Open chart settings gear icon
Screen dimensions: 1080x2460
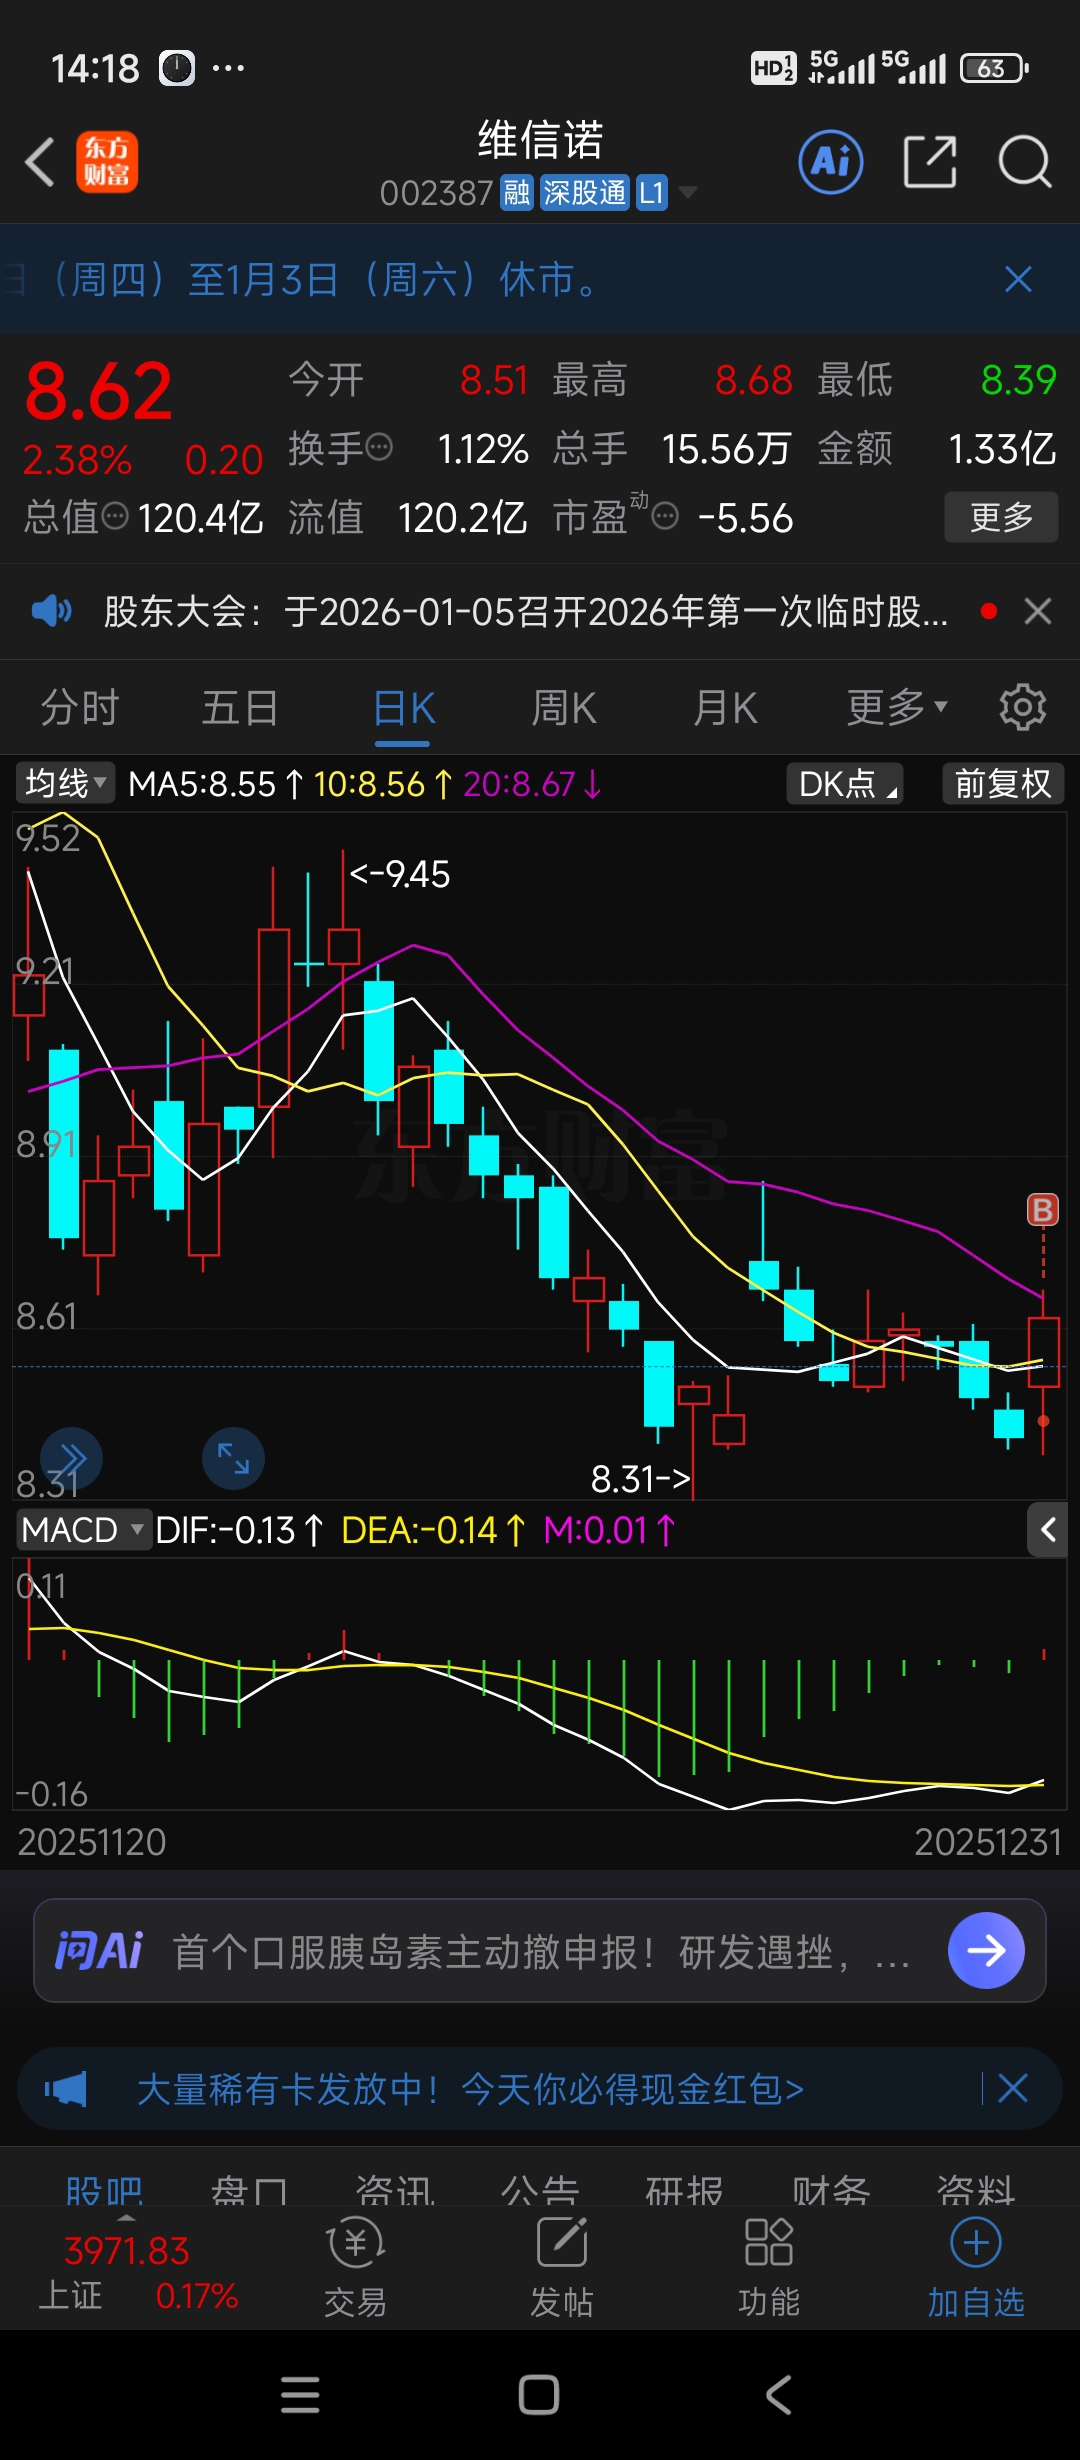[x=1023, y=707]
